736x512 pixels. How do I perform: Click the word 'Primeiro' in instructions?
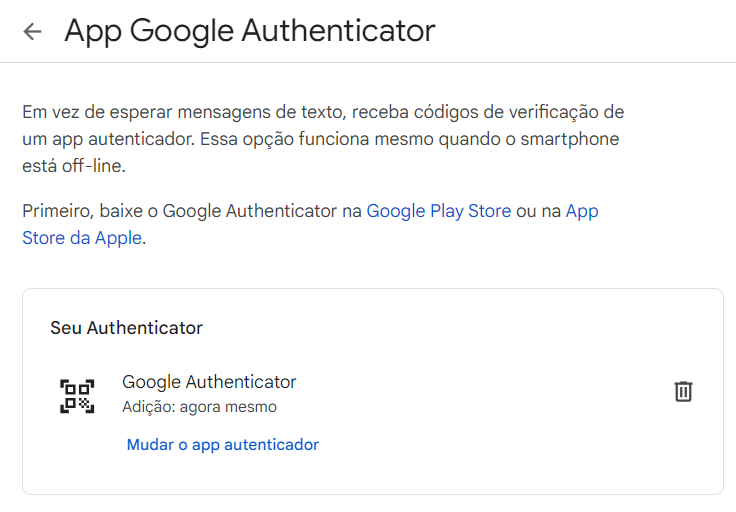pyautogui.click(x=58, y=211)
